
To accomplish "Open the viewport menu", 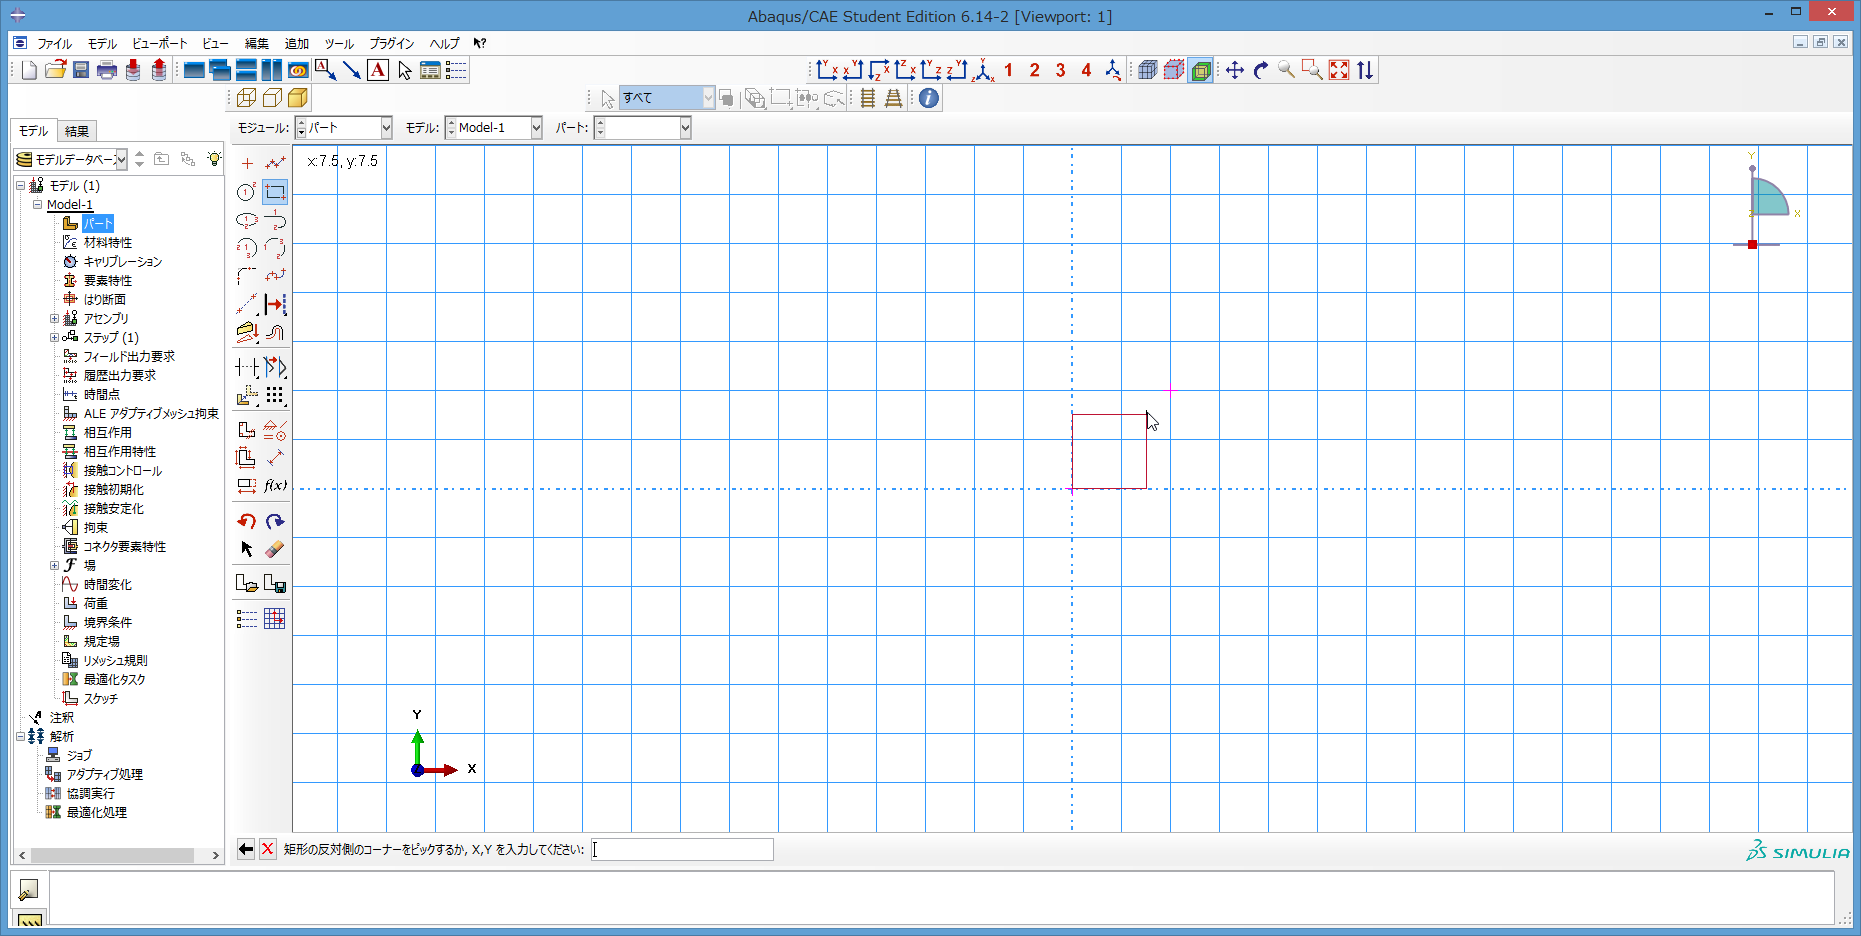I will (x=159, y=44).
